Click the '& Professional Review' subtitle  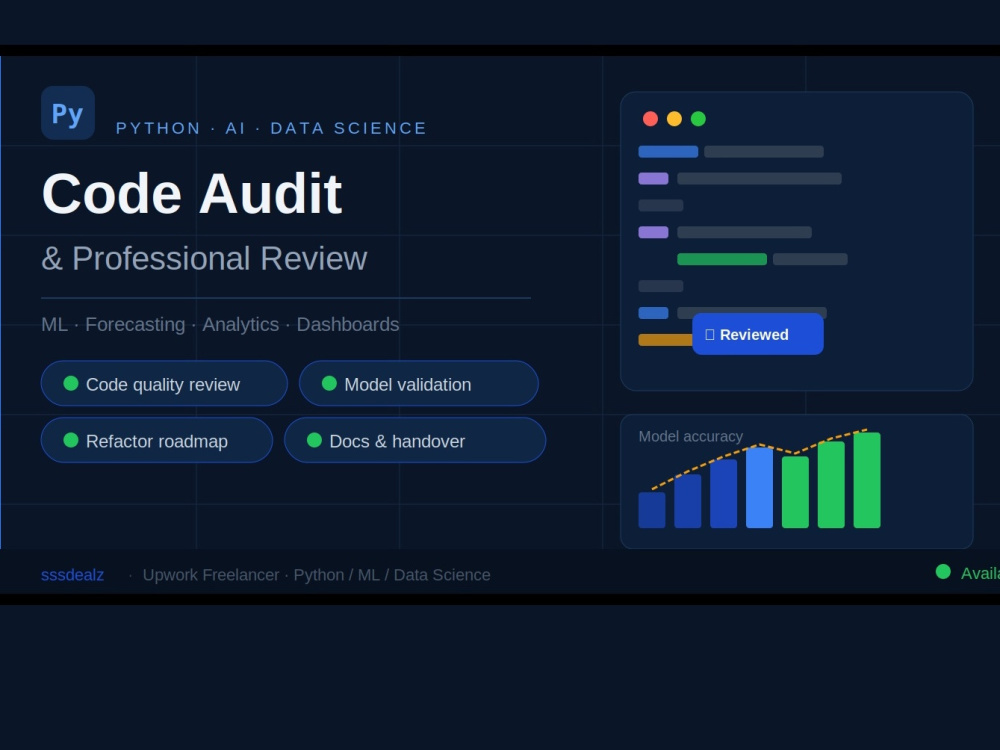[x=204, y=258]
